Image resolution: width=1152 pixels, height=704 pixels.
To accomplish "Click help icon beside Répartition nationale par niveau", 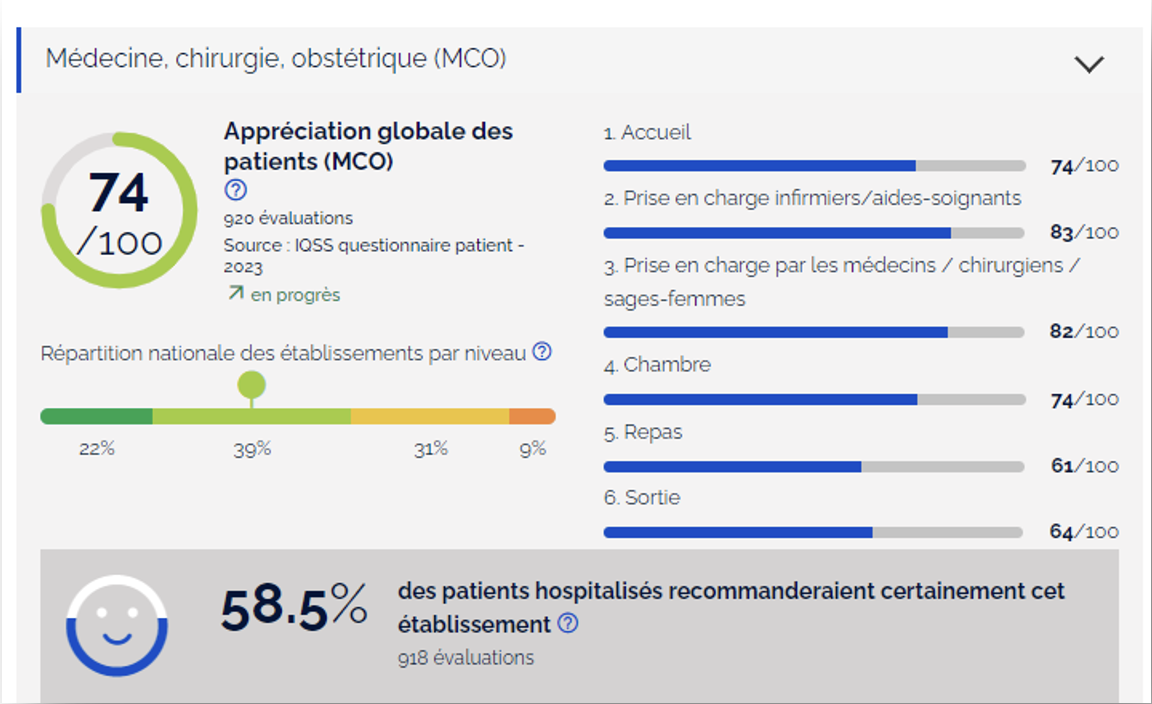I will 542,352.
